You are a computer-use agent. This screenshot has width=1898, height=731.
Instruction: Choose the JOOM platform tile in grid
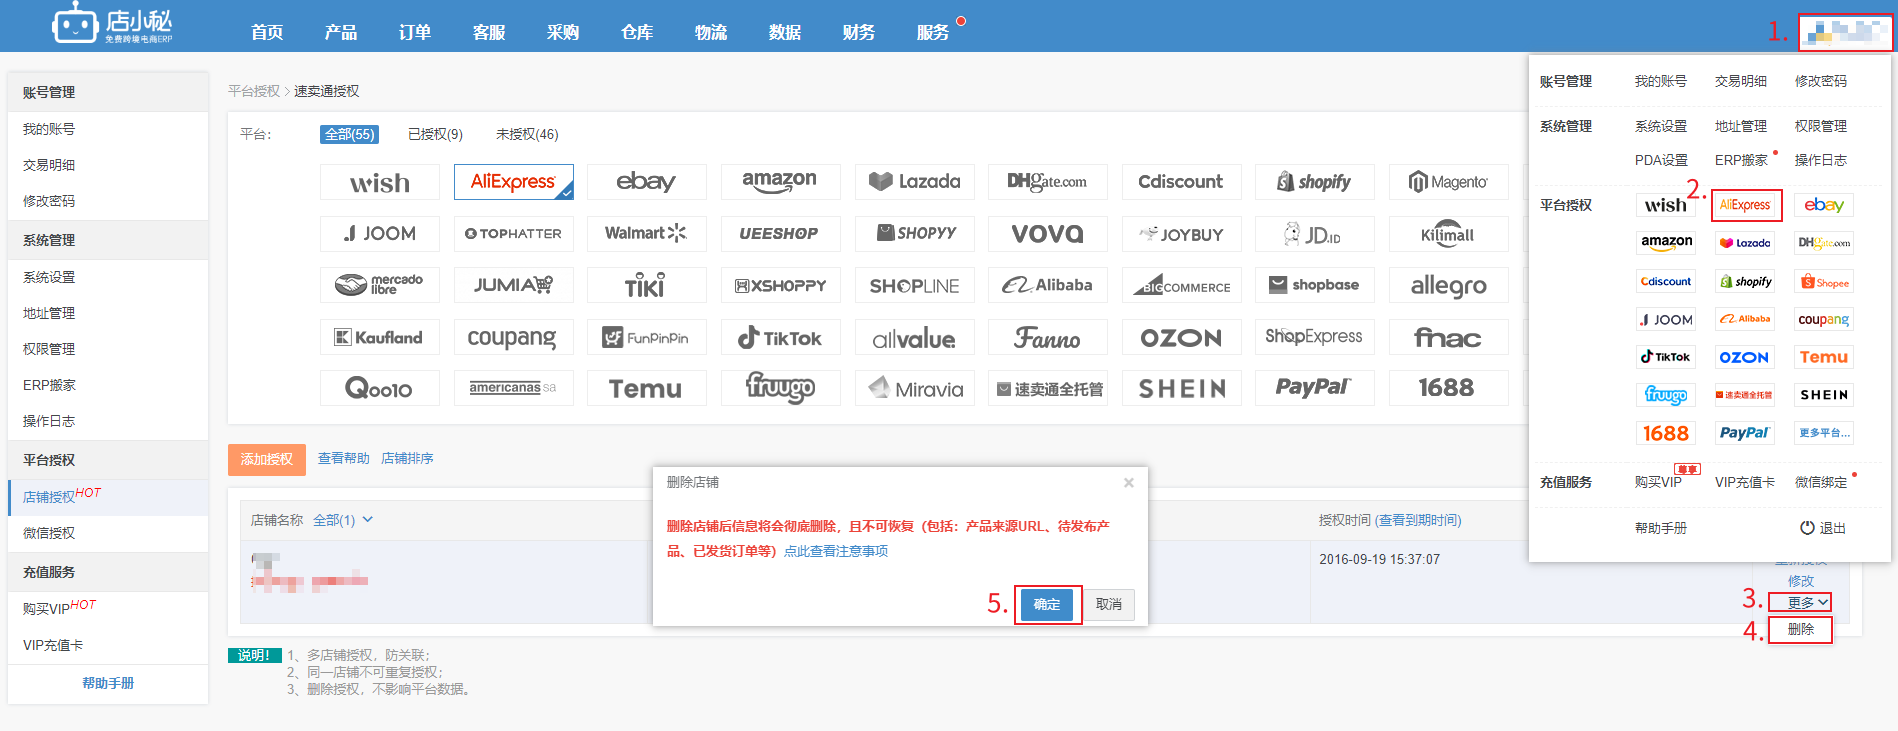380,234
